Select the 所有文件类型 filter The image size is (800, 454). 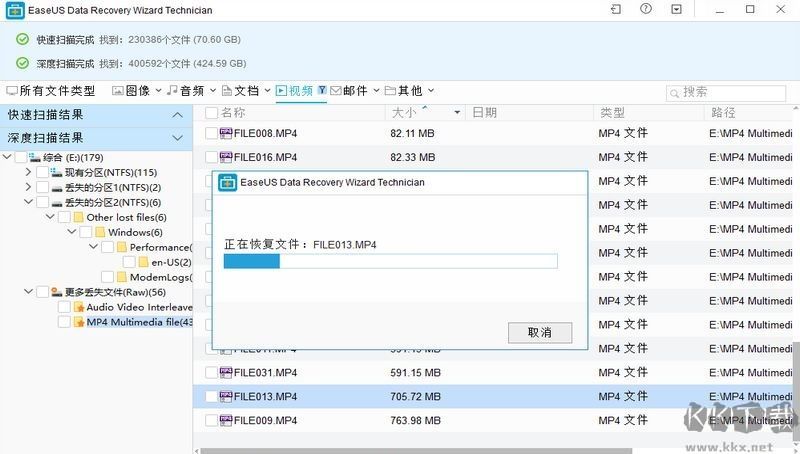coord(51,91)
